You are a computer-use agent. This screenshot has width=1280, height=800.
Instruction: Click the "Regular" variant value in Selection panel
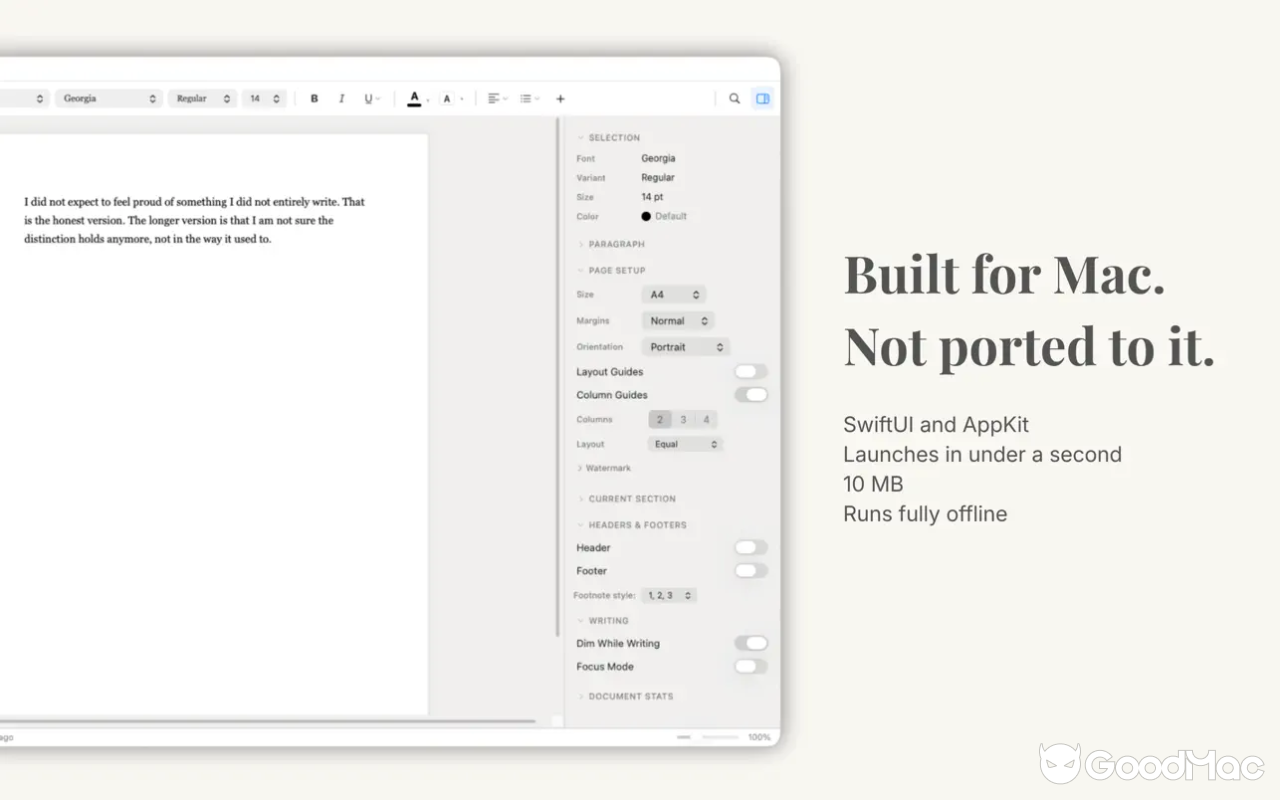tap(658, 178)
